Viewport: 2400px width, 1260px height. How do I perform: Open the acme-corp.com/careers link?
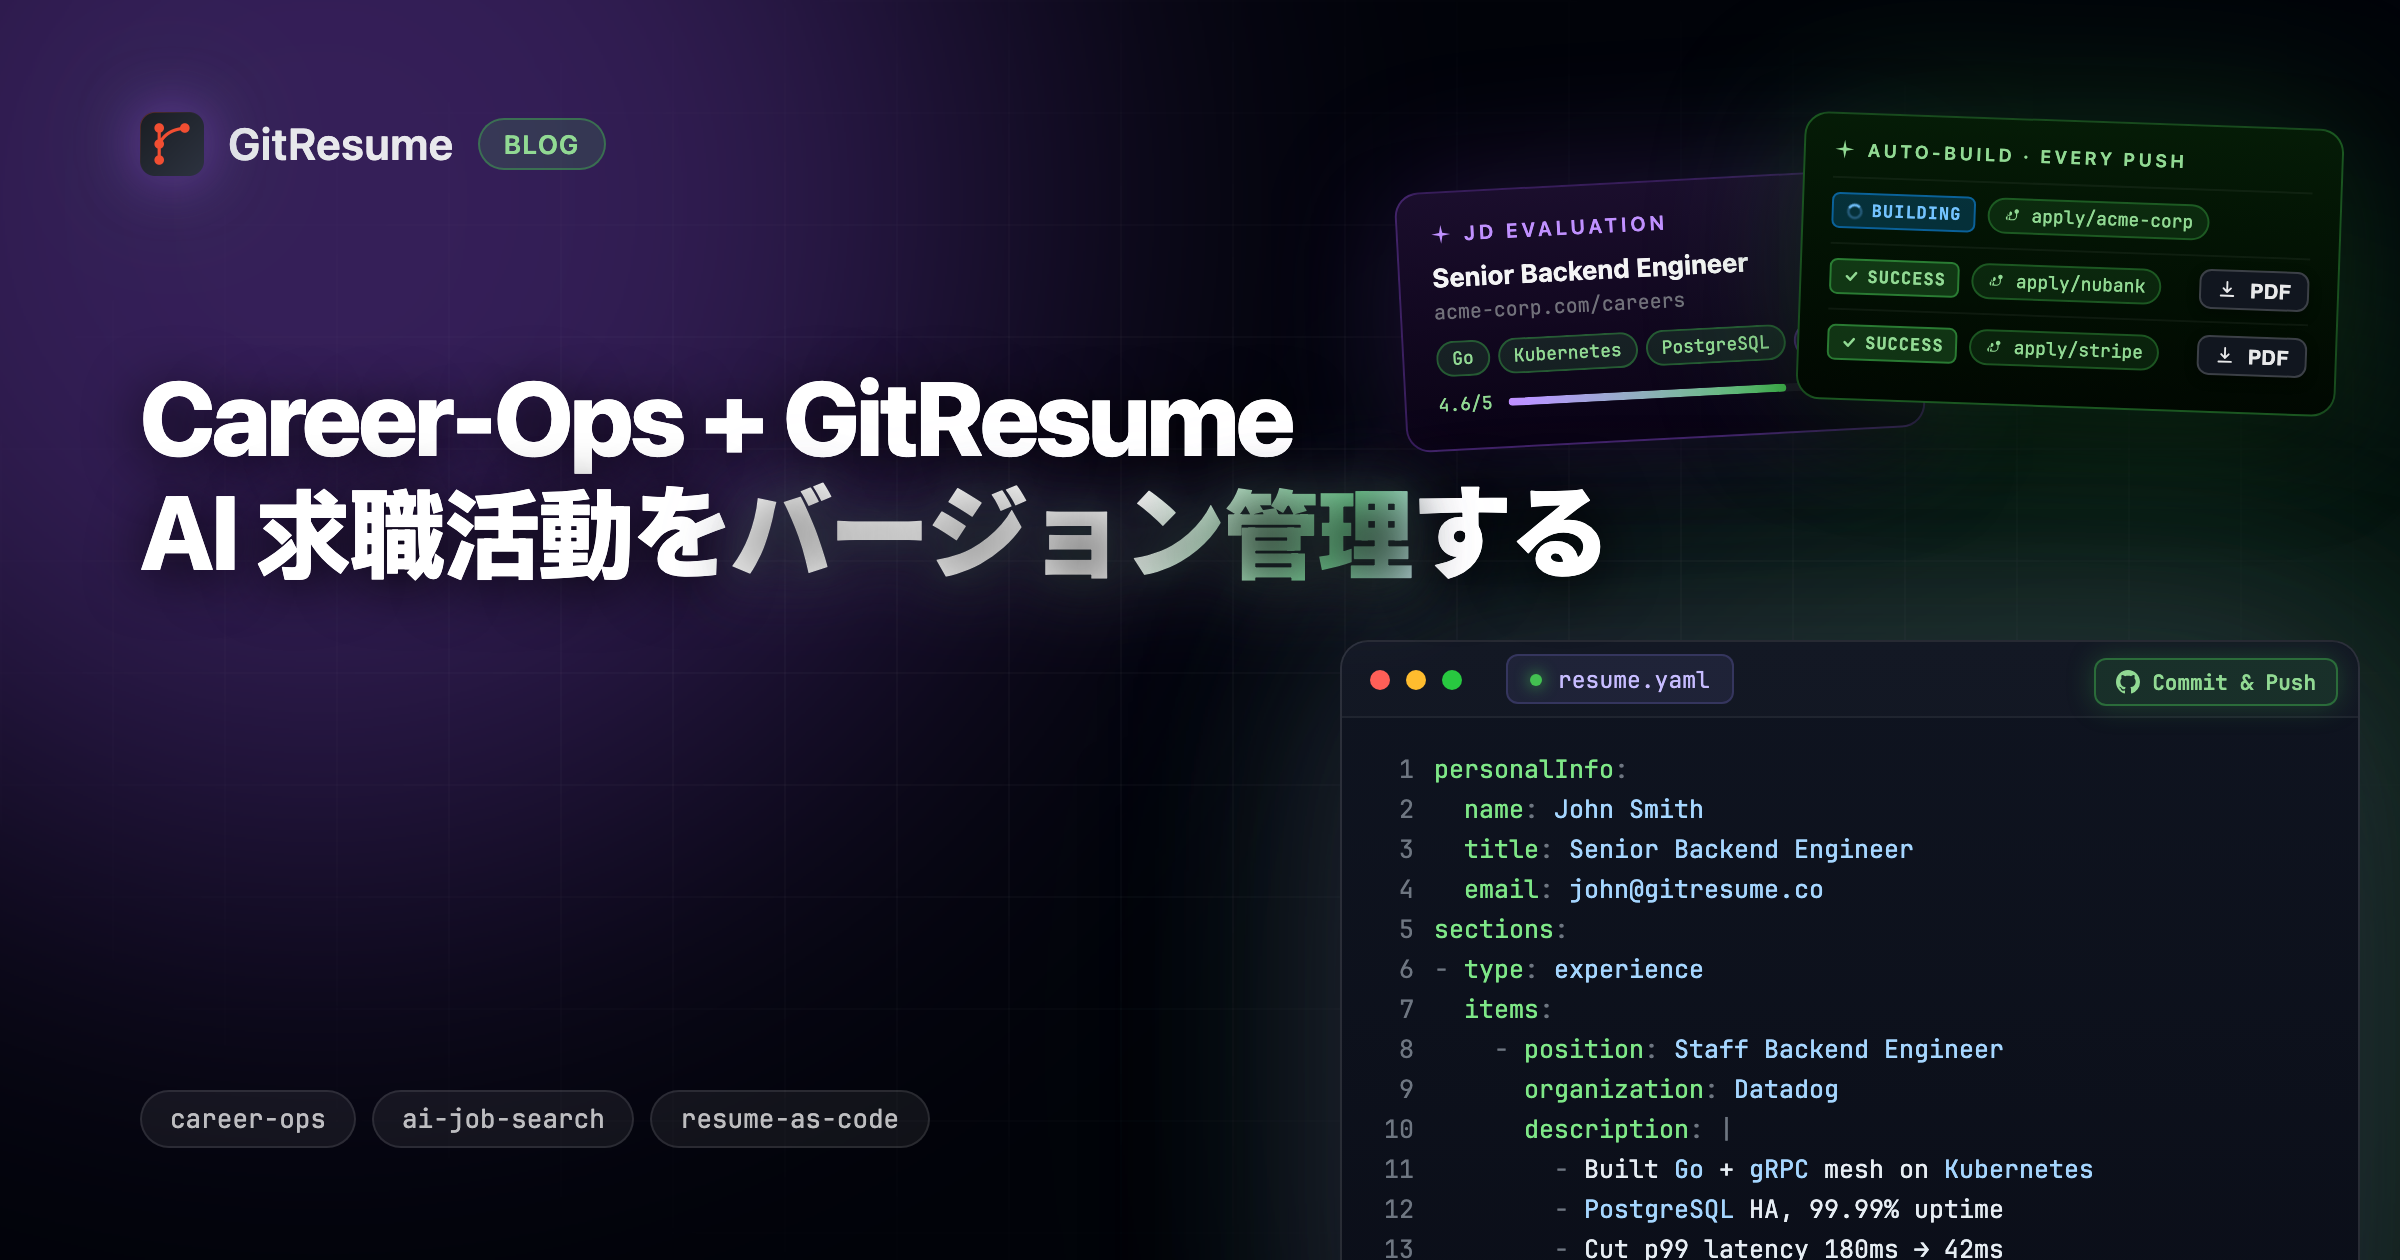pos(1560,306)
